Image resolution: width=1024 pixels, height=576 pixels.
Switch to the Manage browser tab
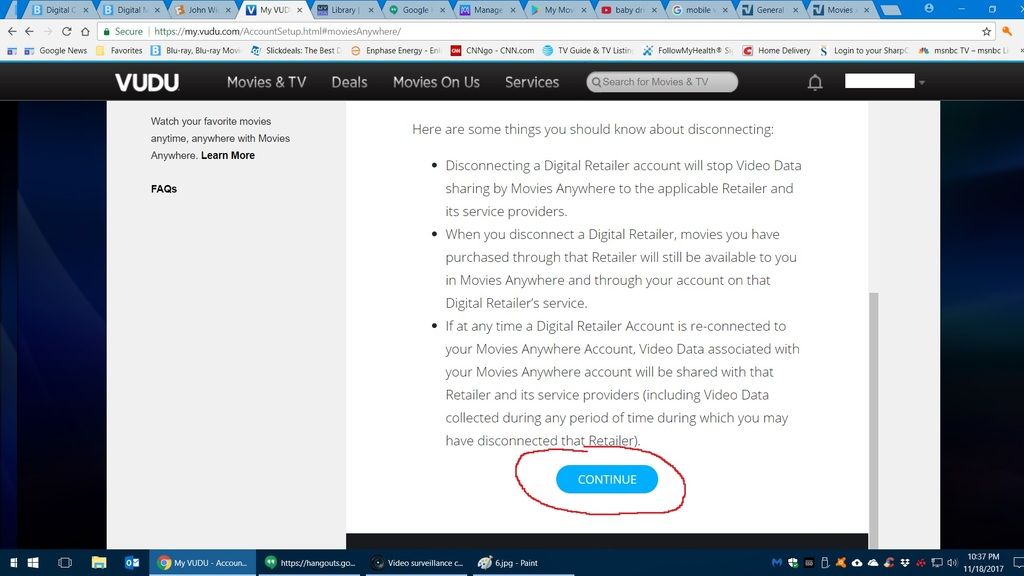point(486,10)
